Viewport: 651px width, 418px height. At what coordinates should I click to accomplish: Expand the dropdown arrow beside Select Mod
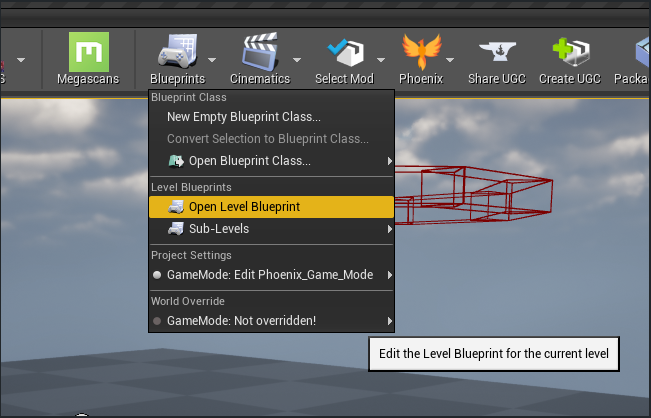click(381, 60)
